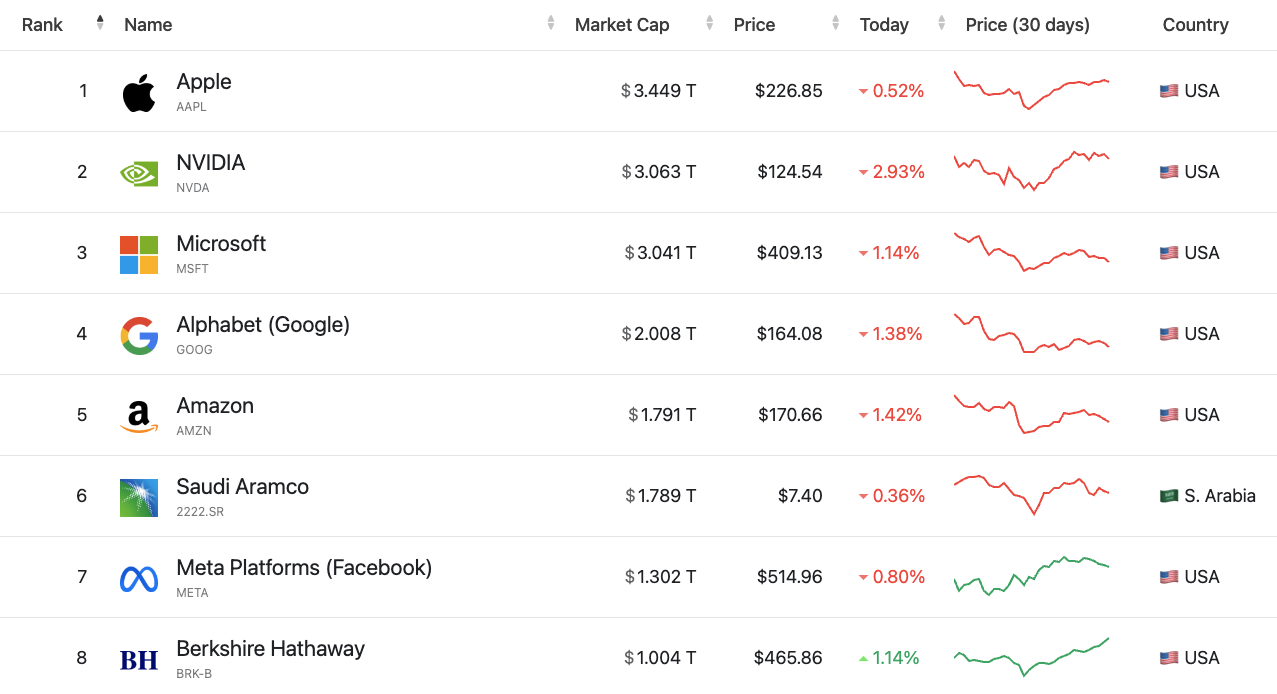This screenshot has height=694, width=1277.
Task: Click the Amazon logo icon
Action: coord(139,416)
